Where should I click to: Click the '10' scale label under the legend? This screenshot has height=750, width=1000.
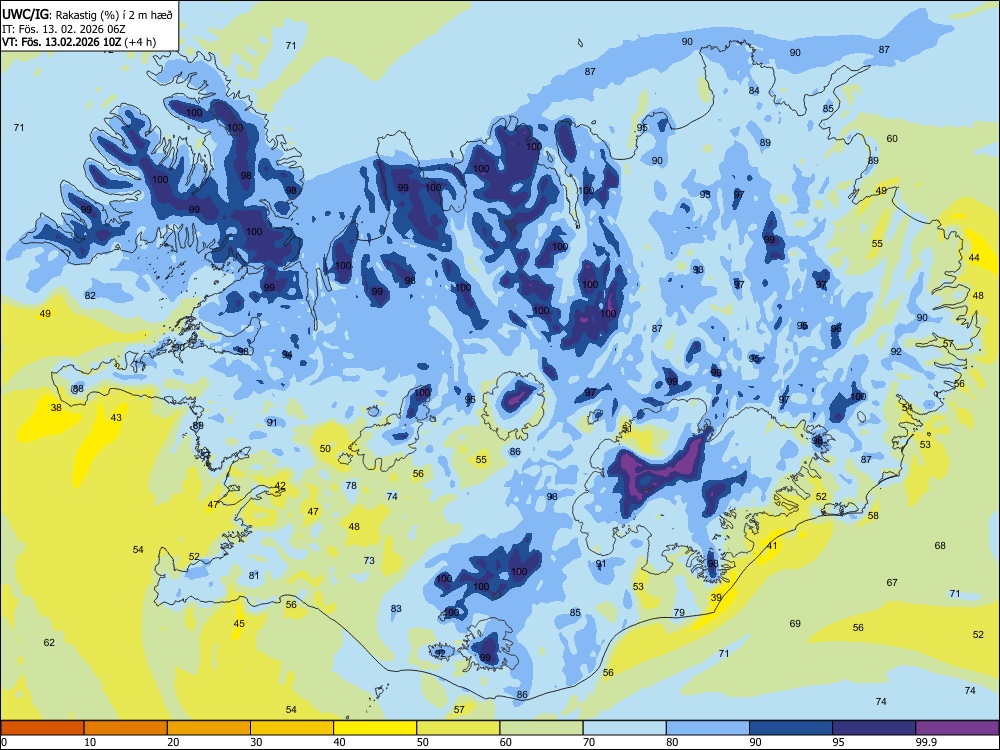tap(90, 742)
